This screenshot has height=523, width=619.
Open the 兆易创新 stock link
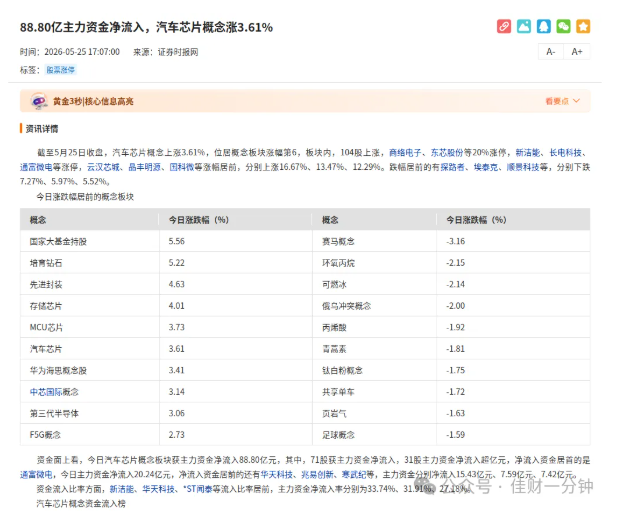coord(317,474)
